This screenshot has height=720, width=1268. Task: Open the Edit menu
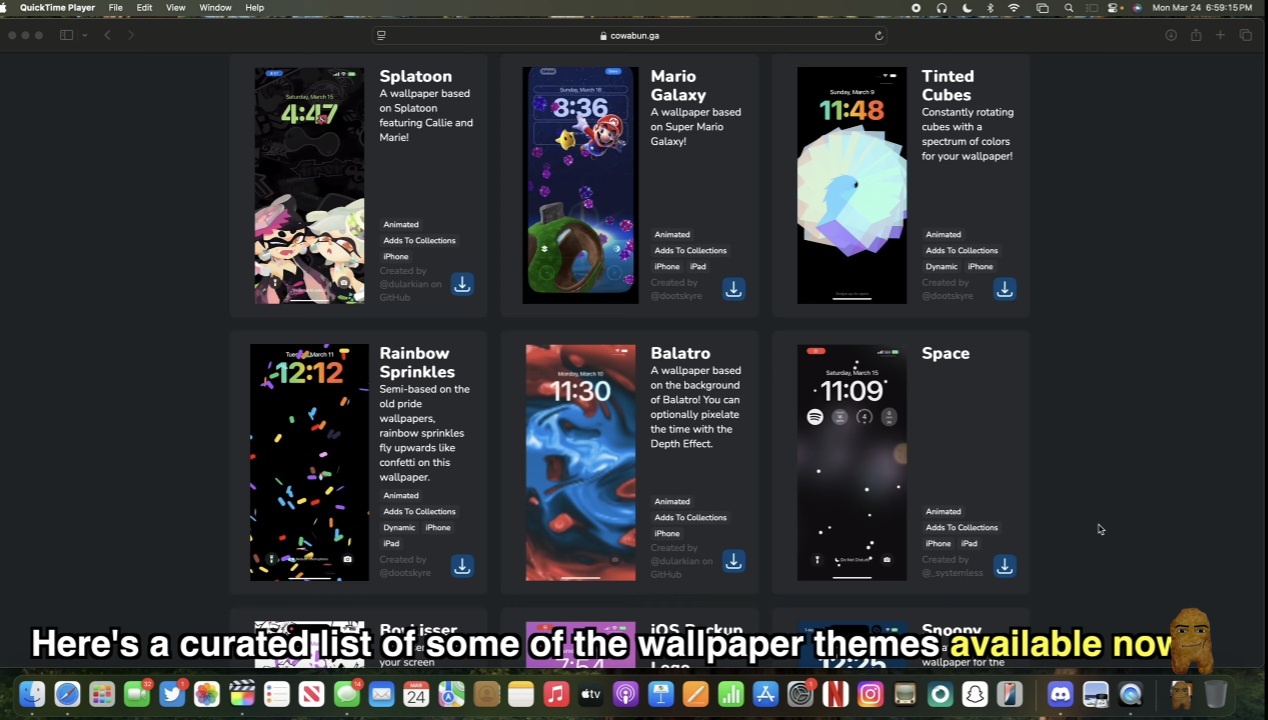click(145, 7)
